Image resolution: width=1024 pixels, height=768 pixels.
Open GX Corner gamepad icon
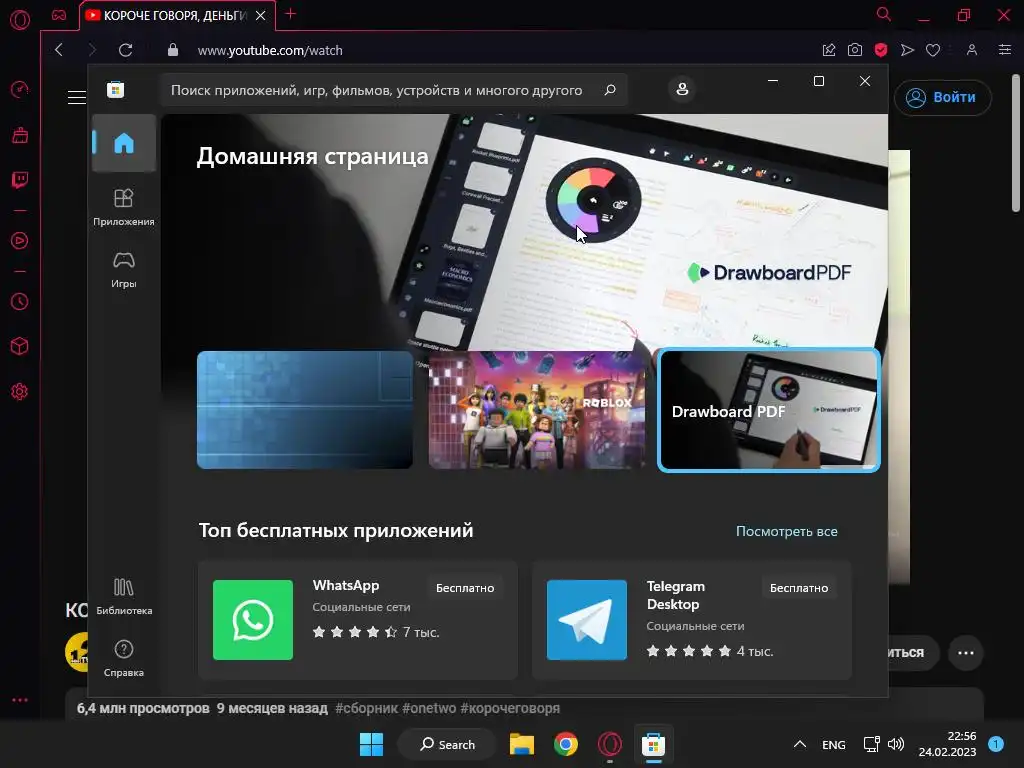click(x=59, y=15)
